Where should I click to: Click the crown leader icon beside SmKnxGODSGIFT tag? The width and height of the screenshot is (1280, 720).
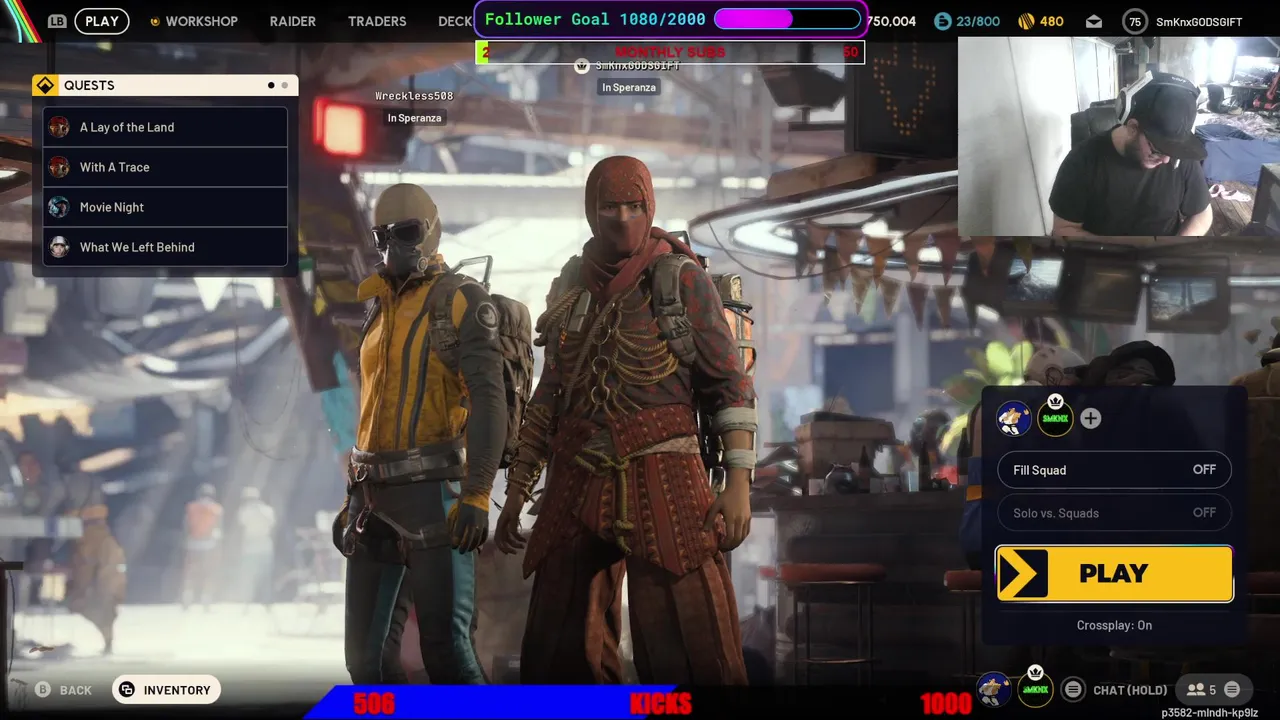tap(582, 65)
